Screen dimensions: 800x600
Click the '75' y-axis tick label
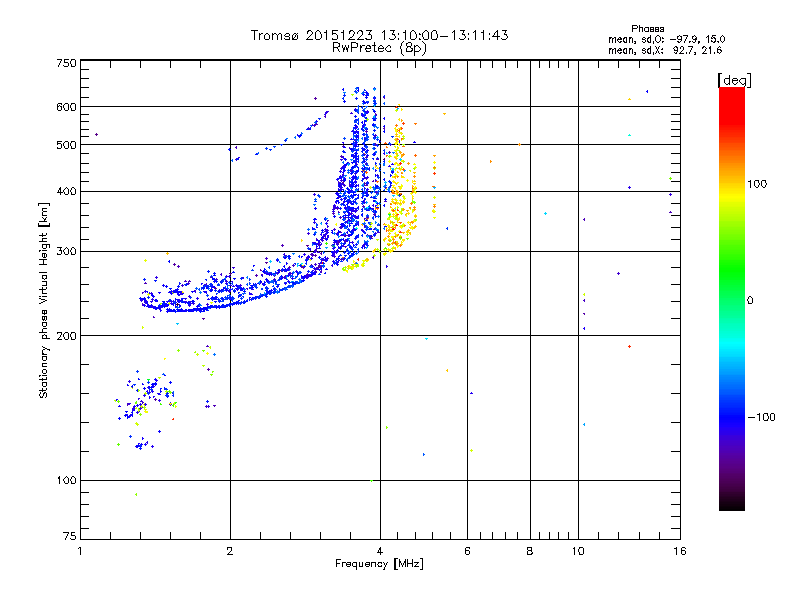point(70,536)
